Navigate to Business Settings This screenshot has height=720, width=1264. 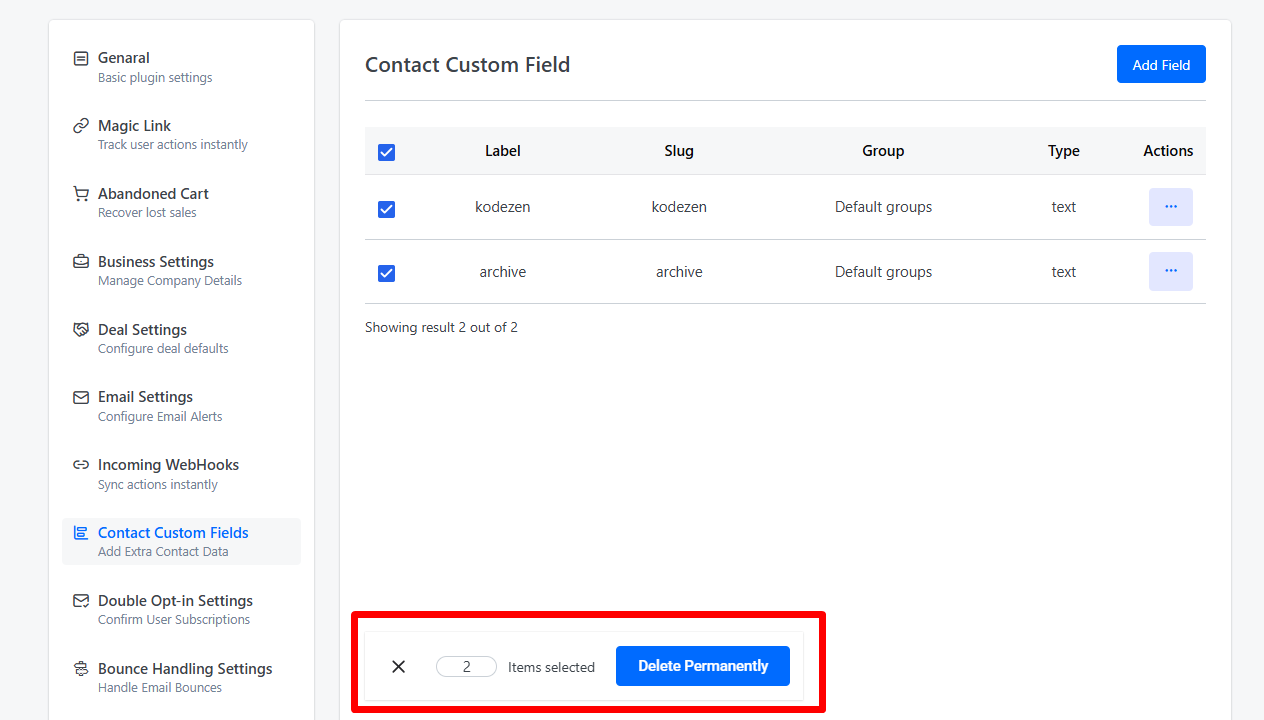(x=181, y=271)
